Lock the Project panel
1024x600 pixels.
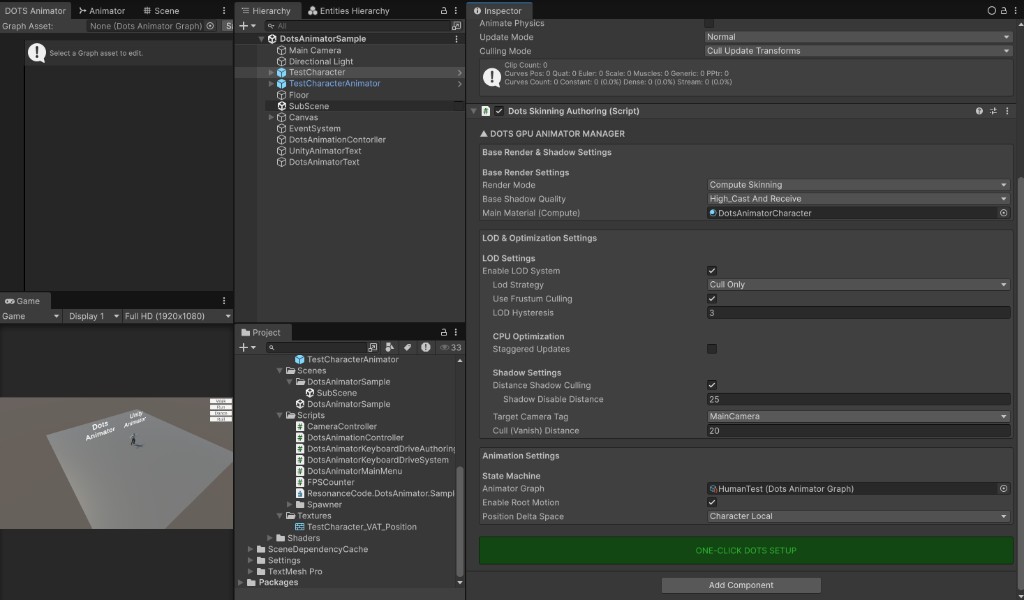click(444, 332)
